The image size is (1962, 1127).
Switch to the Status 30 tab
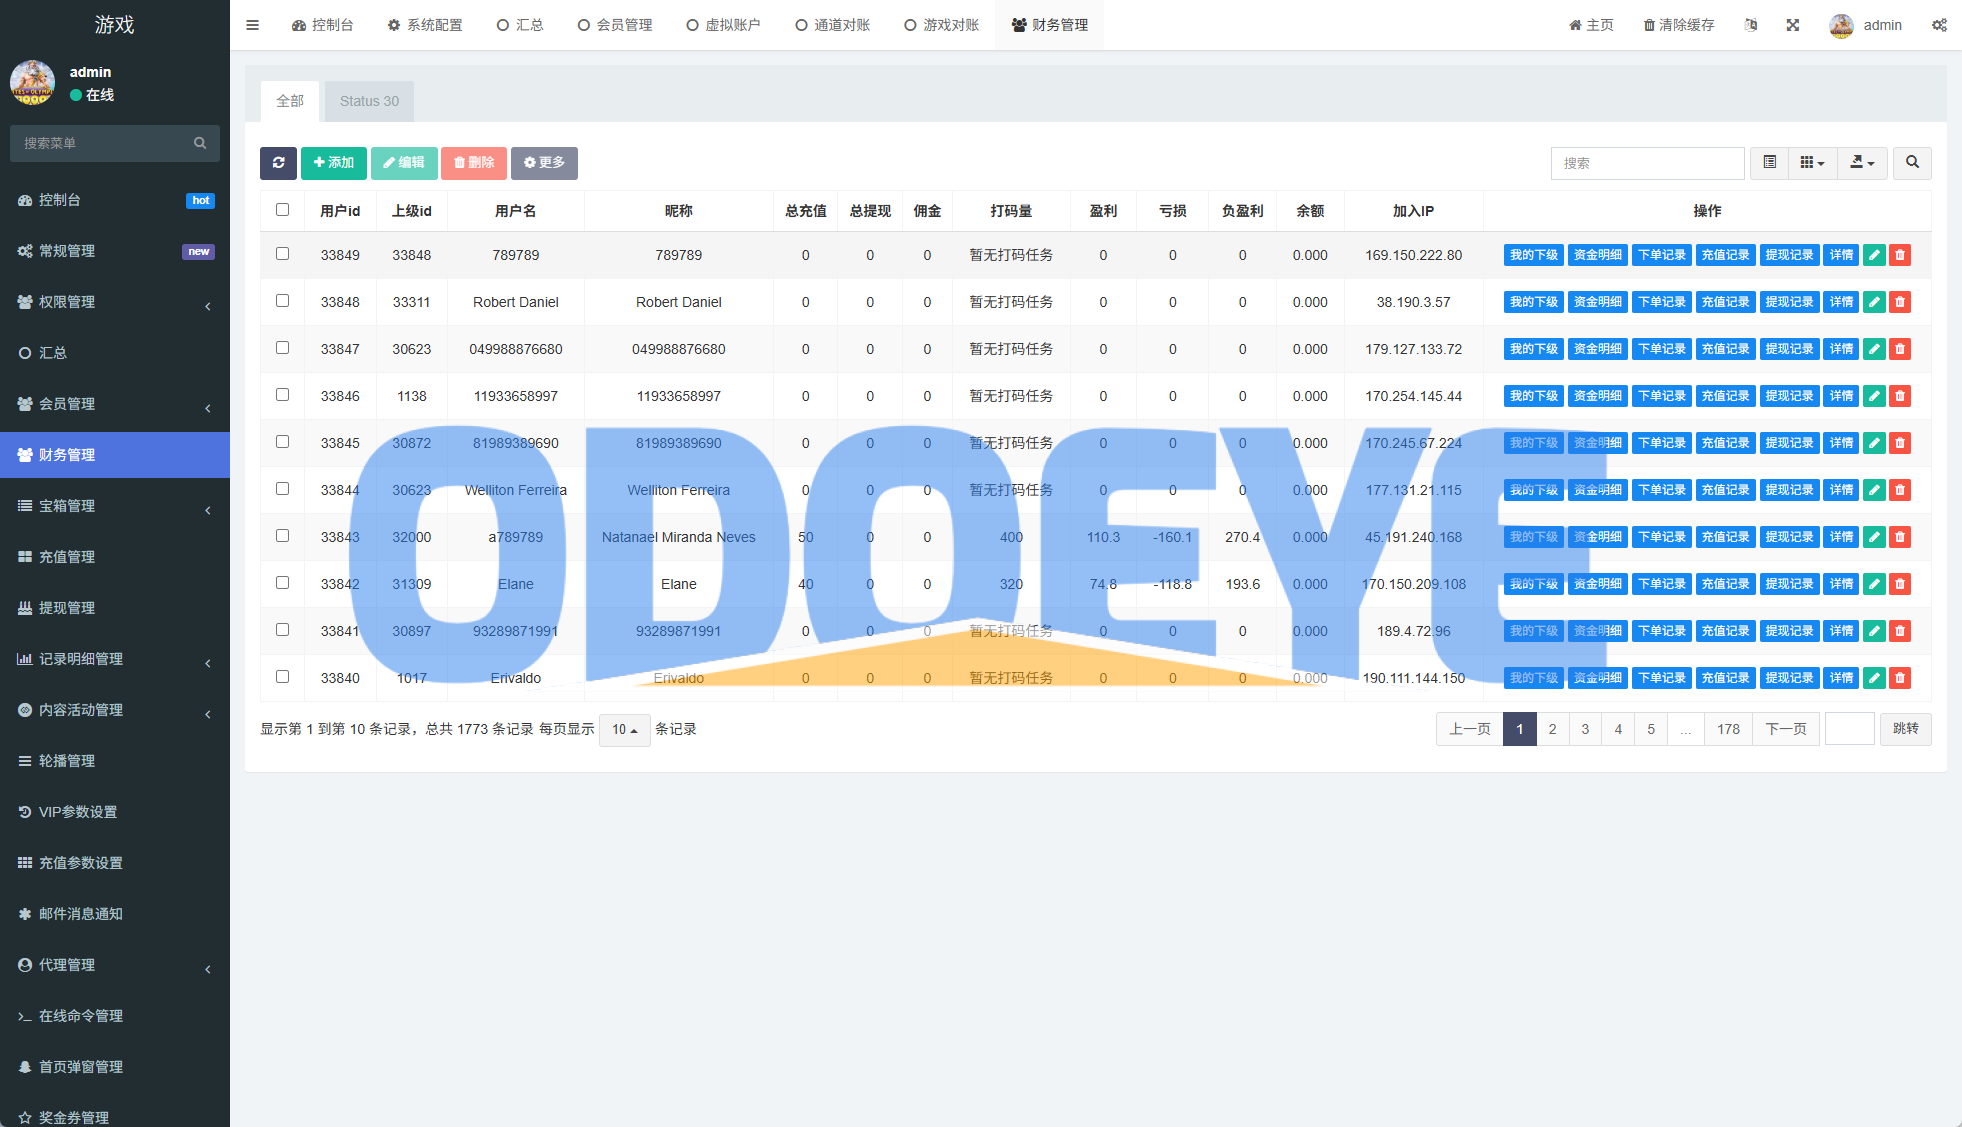click(x=369, y=101)
